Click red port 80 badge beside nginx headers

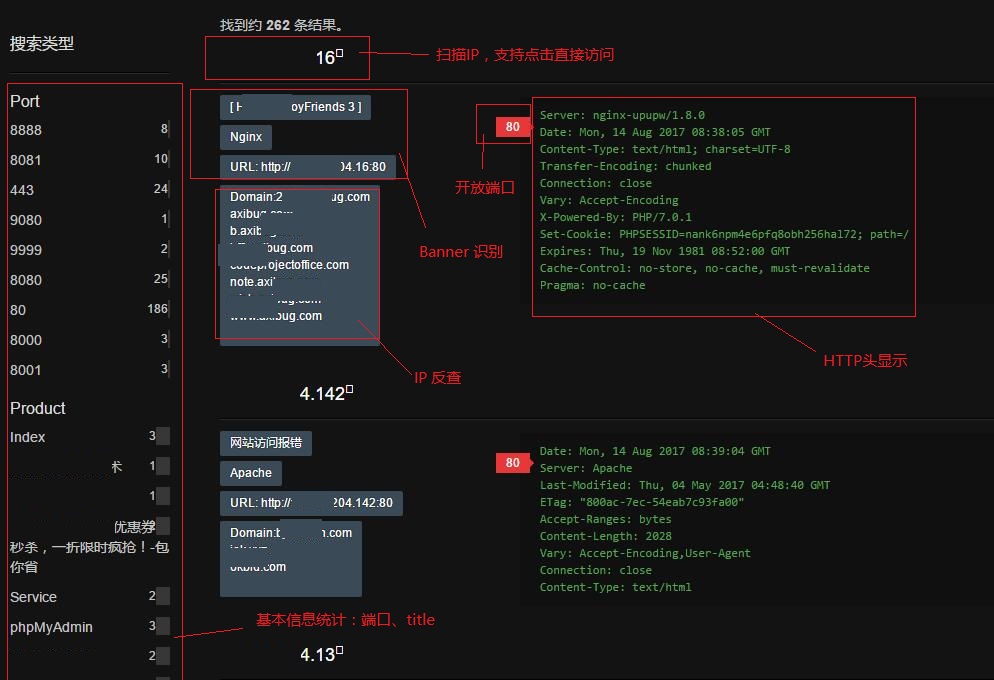pyautogui.click(x=512, y=127)
